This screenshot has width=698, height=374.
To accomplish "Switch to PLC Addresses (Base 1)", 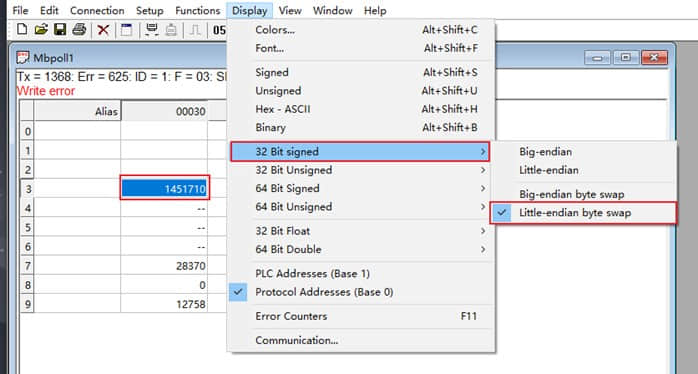I will 361,273.
